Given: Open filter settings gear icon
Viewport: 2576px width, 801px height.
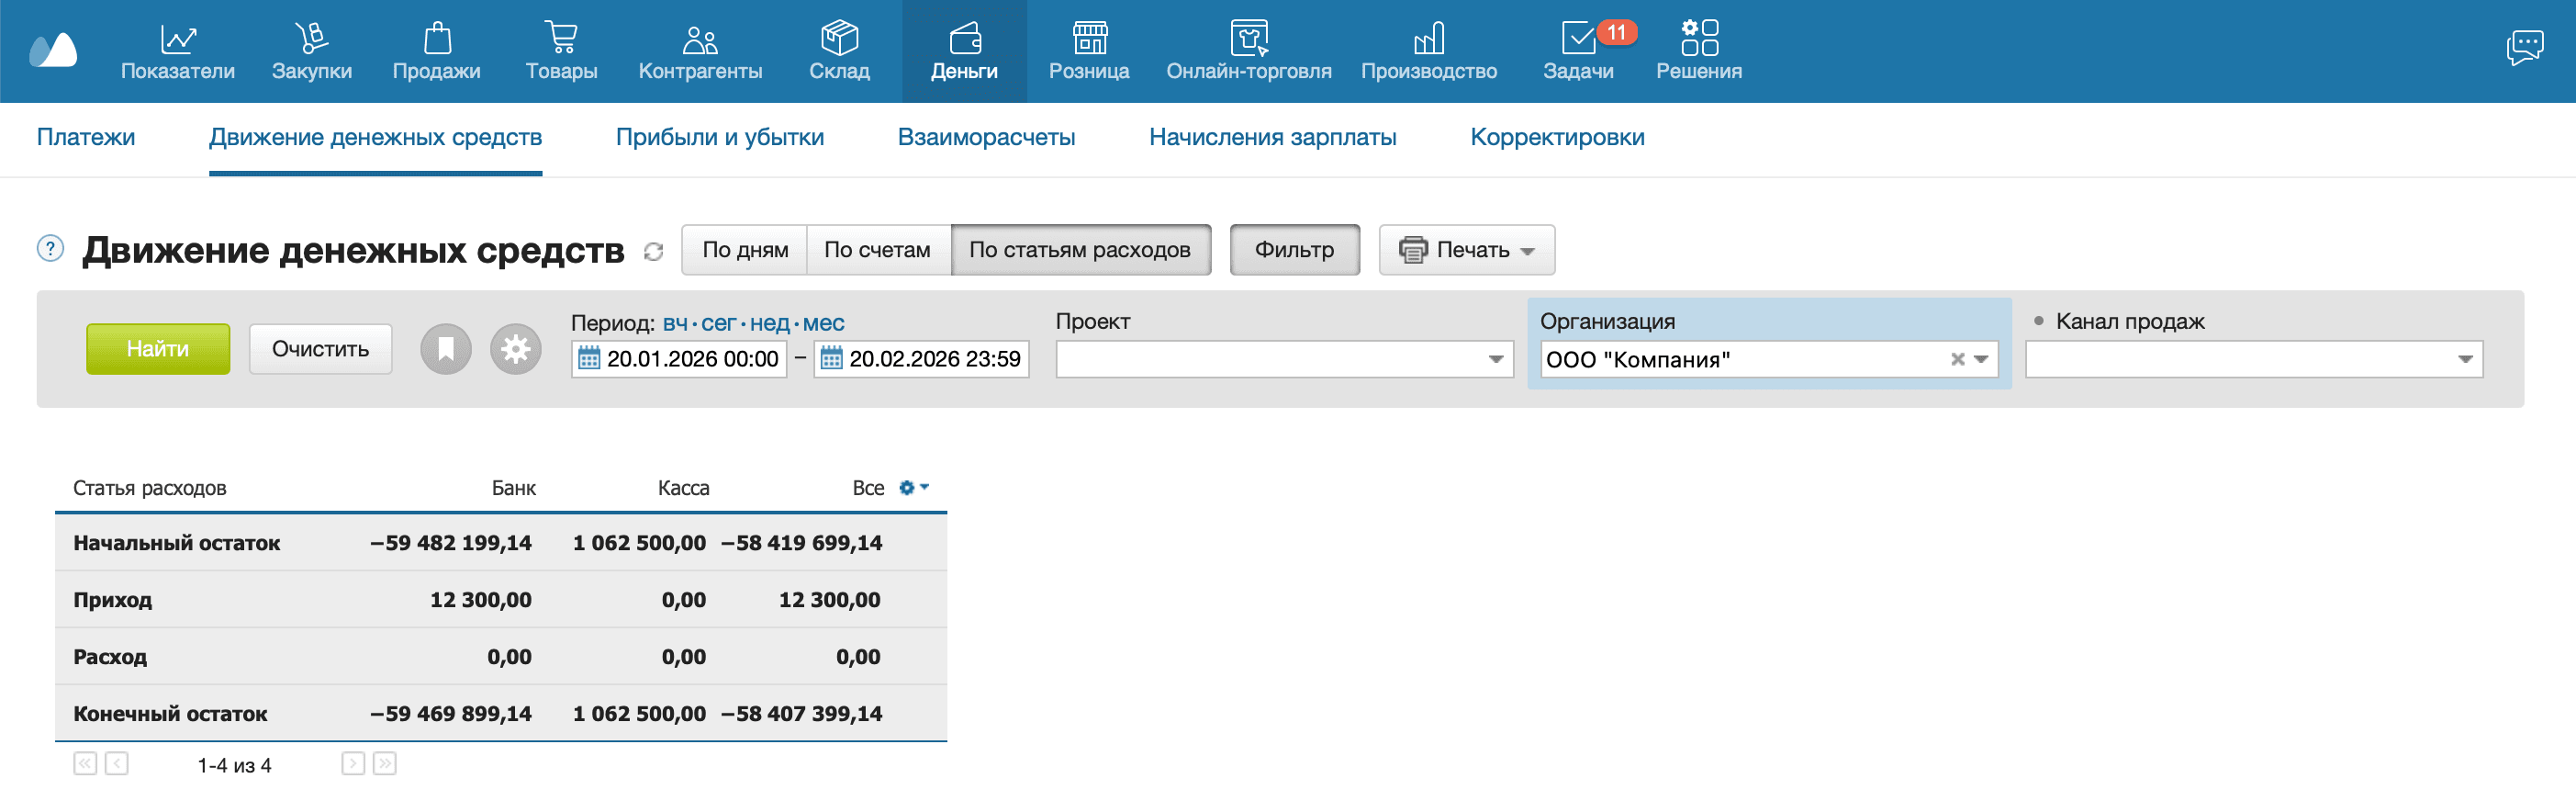Looking at the screenshot, I should (x=516, y=349).
